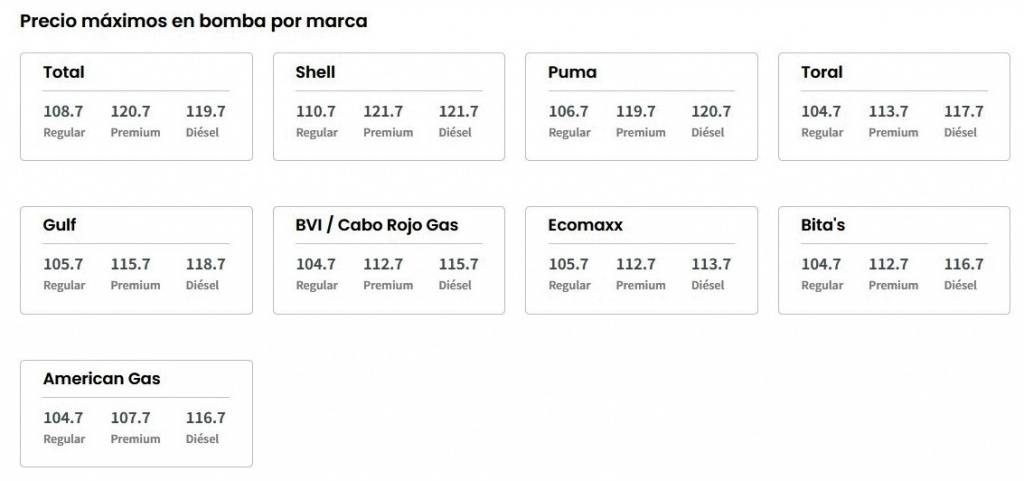Click Puma's diésel price 120.7
This screenshot has width=1024, height=481.
coord(711,112)
